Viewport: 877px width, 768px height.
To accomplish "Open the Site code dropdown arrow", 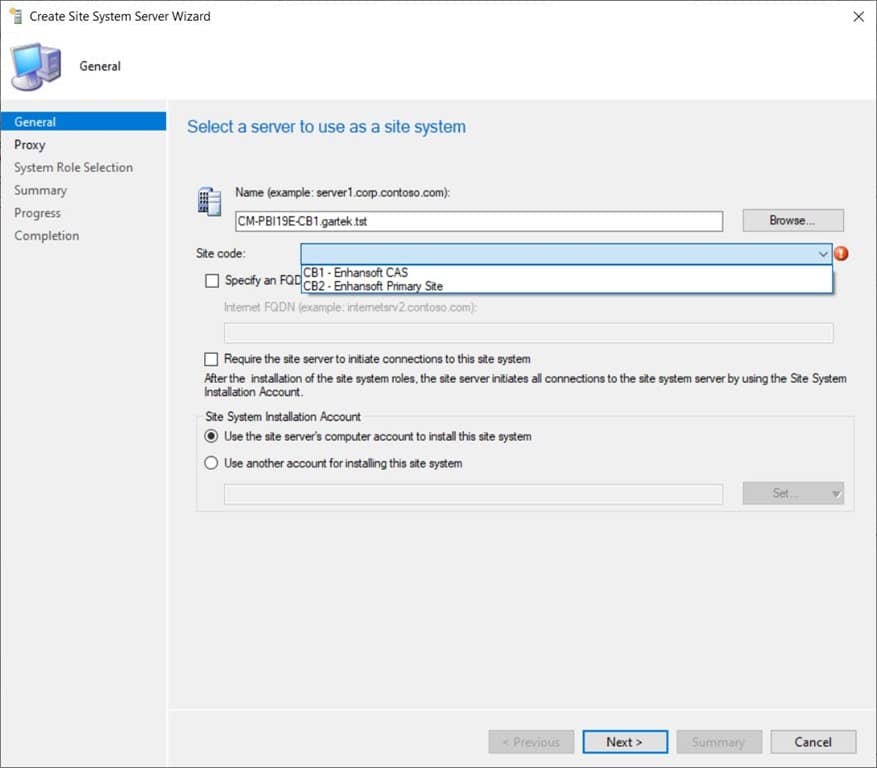I will click(x=822, y=254).
